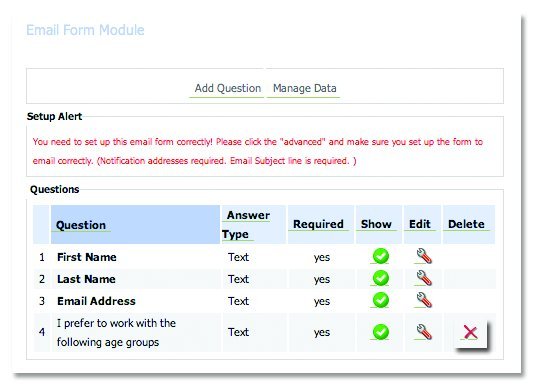Sort by Answer Type column header
Screen dimensions: 541x391
coord(246,224)
